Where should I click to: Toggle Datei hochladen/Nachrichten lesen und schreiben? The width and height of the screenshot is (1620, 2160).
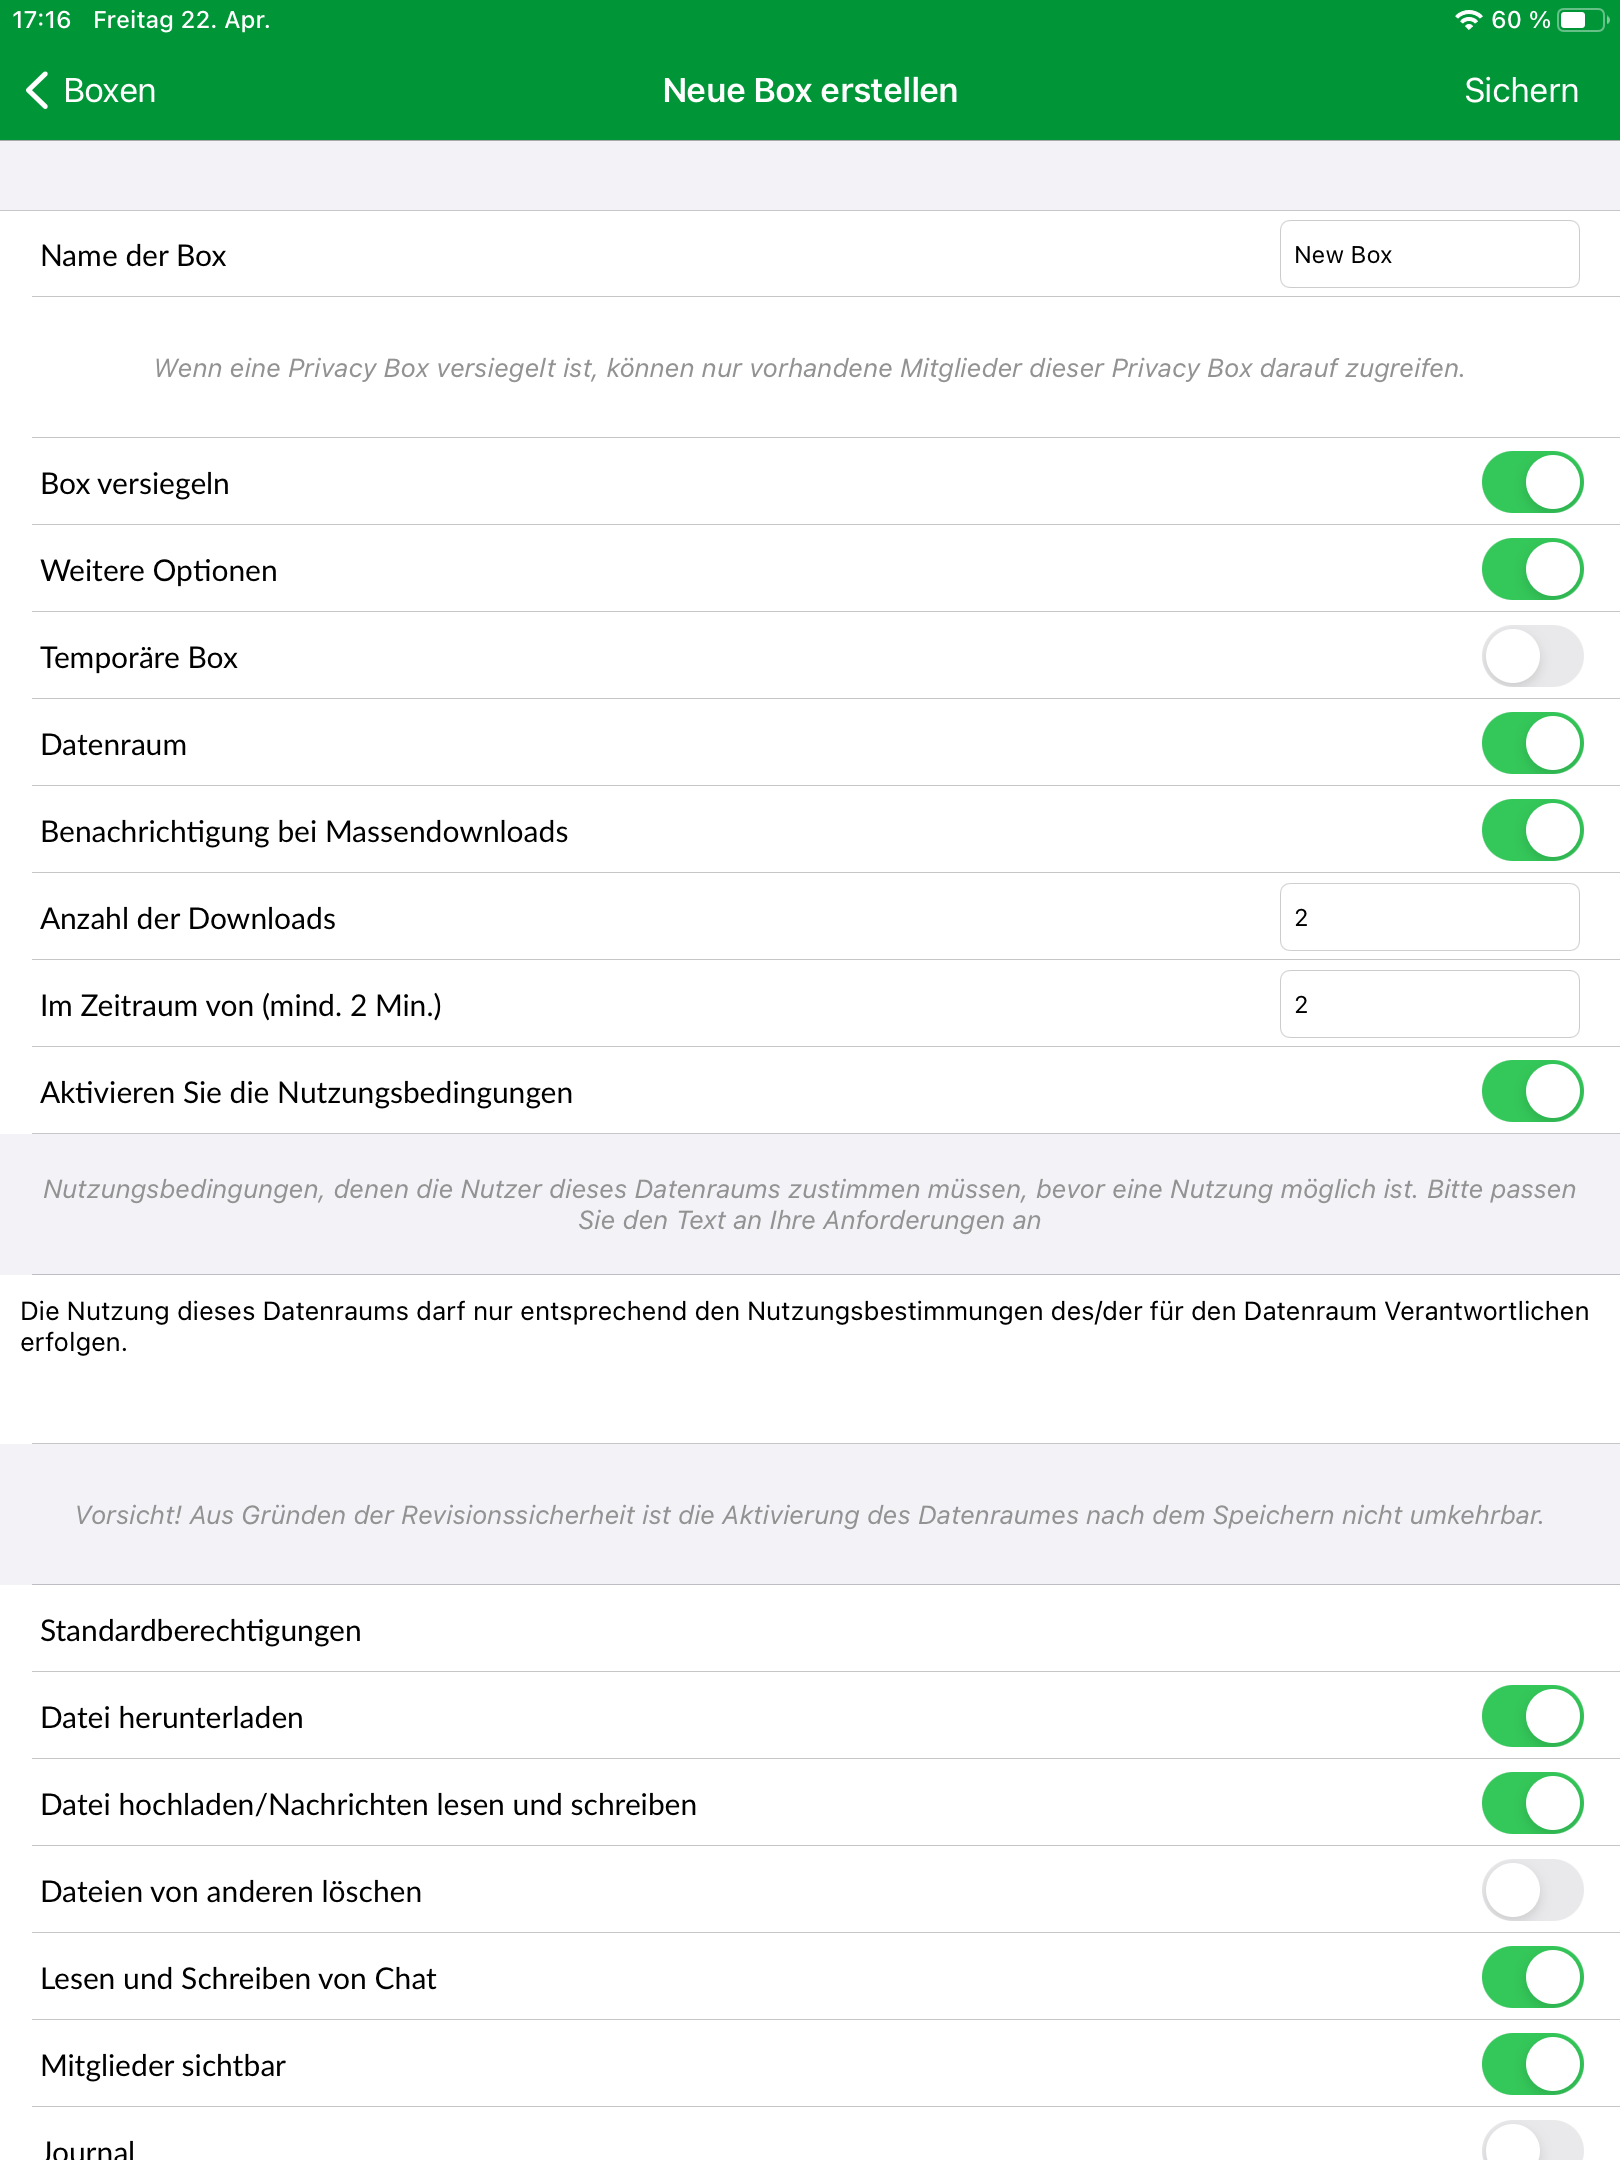[x=1532, y=1803]
